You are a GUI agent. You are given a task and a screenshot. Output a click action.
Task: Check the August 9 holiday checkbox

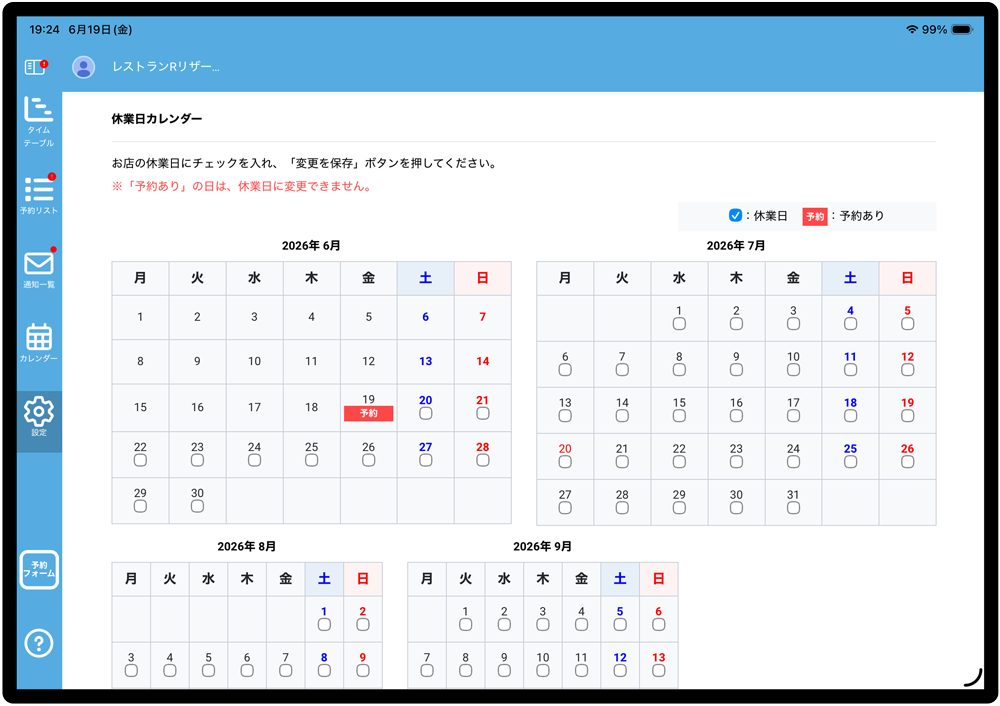[363, 670]
